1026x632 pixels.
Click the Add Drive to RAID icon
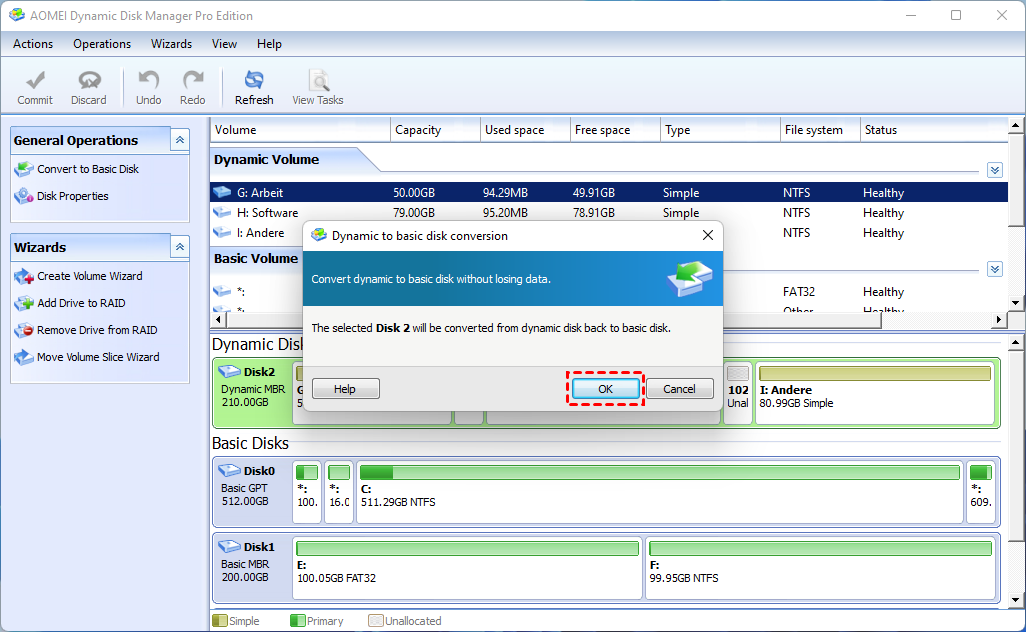pyautogui.click(x=24, y=304)
